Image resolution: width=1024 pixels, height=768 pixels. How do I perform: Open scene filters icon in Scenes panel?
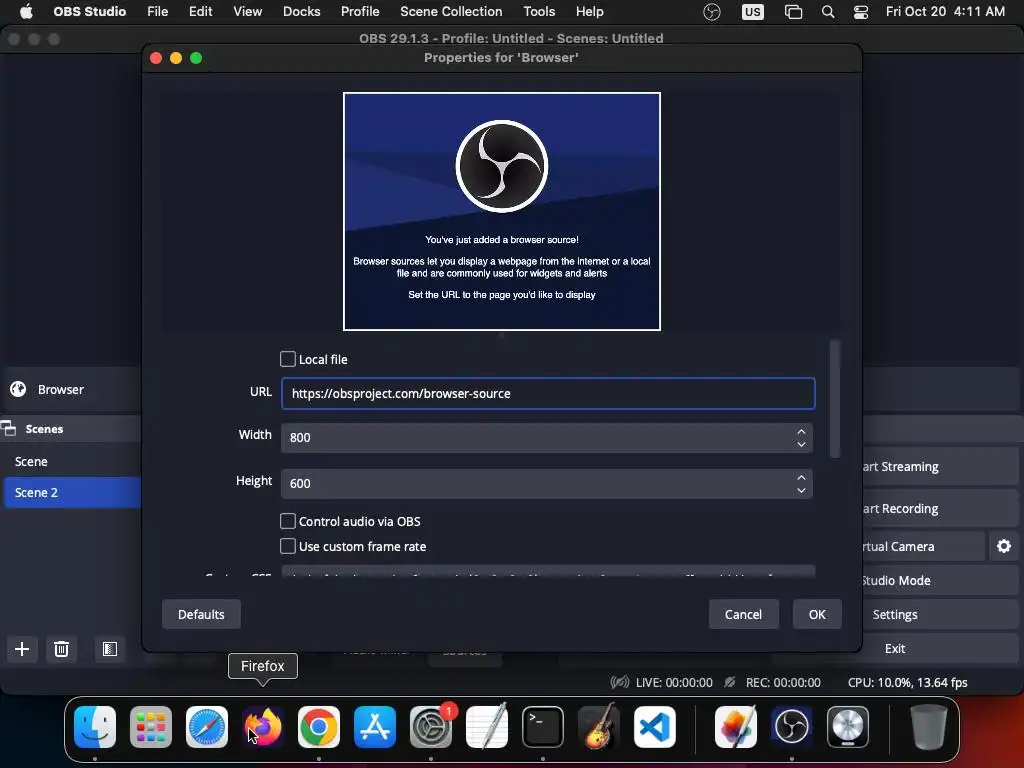[x=110, y=649]
